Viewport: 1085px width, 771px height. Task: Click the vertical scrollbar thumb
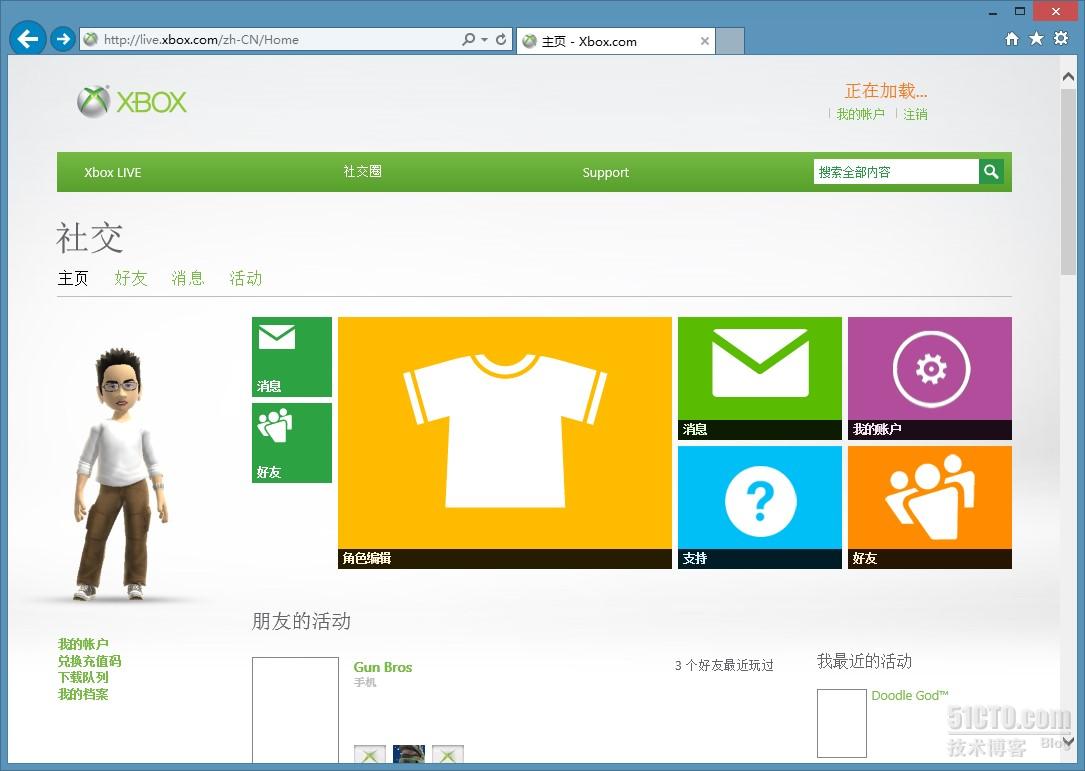(x=1068, y=182)
